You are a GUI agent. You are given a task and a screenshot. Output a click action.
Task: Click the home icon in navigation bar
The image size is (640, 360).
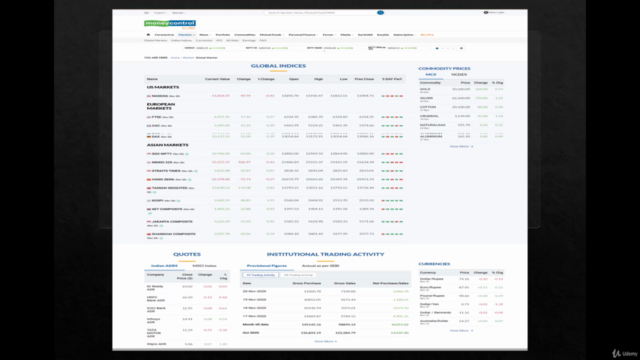tap(148, 35)
